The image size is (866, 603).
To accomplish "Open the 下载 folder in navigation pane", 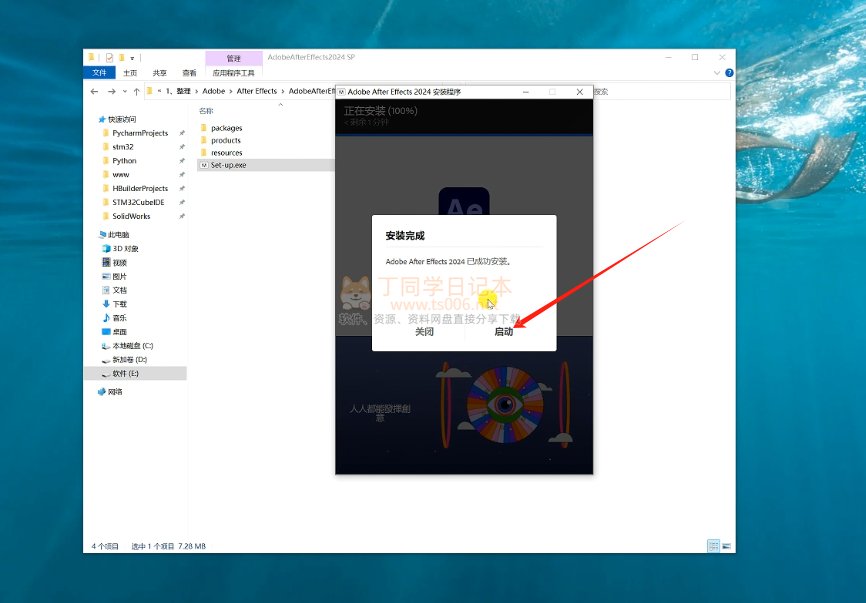I will pos(119,304).
